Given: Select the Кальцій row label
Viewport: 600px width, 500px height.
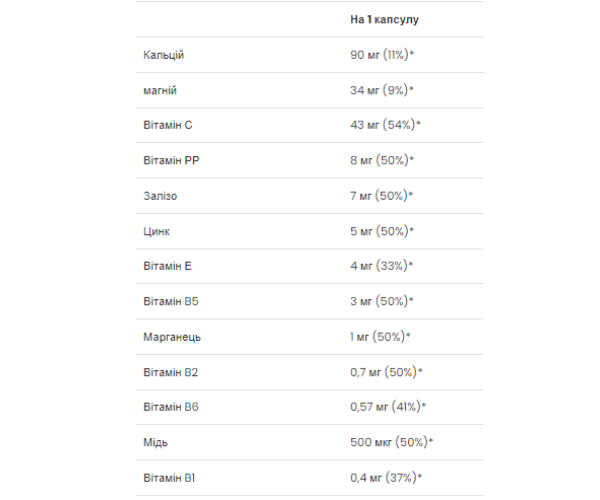Looking at the screenshot, I should [x=164, y=54].
